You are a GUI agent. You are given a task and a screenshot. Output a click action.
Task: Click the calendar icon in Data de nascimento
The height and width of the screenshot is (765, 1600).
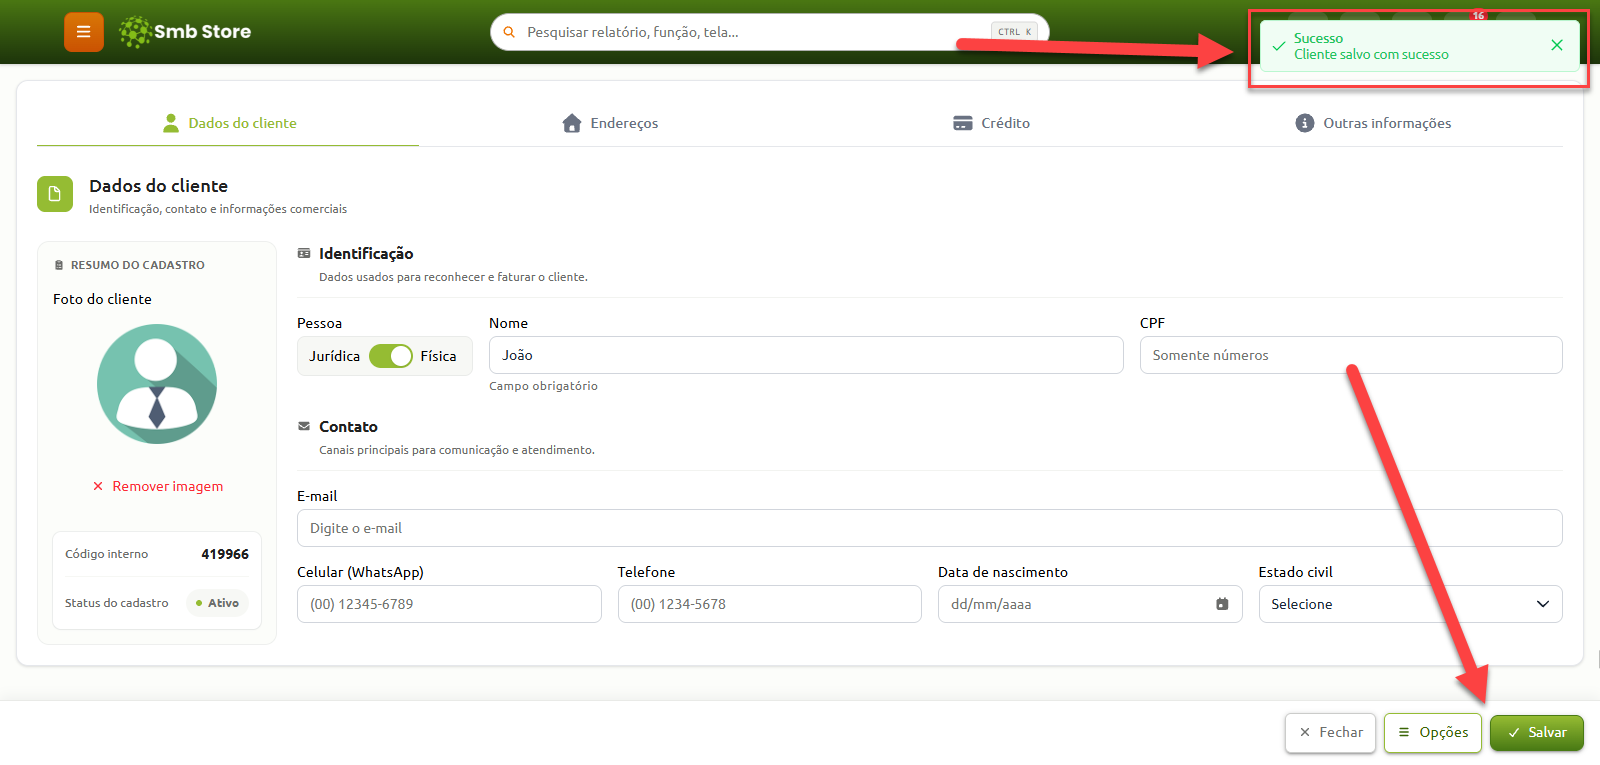click(1222, 604)
